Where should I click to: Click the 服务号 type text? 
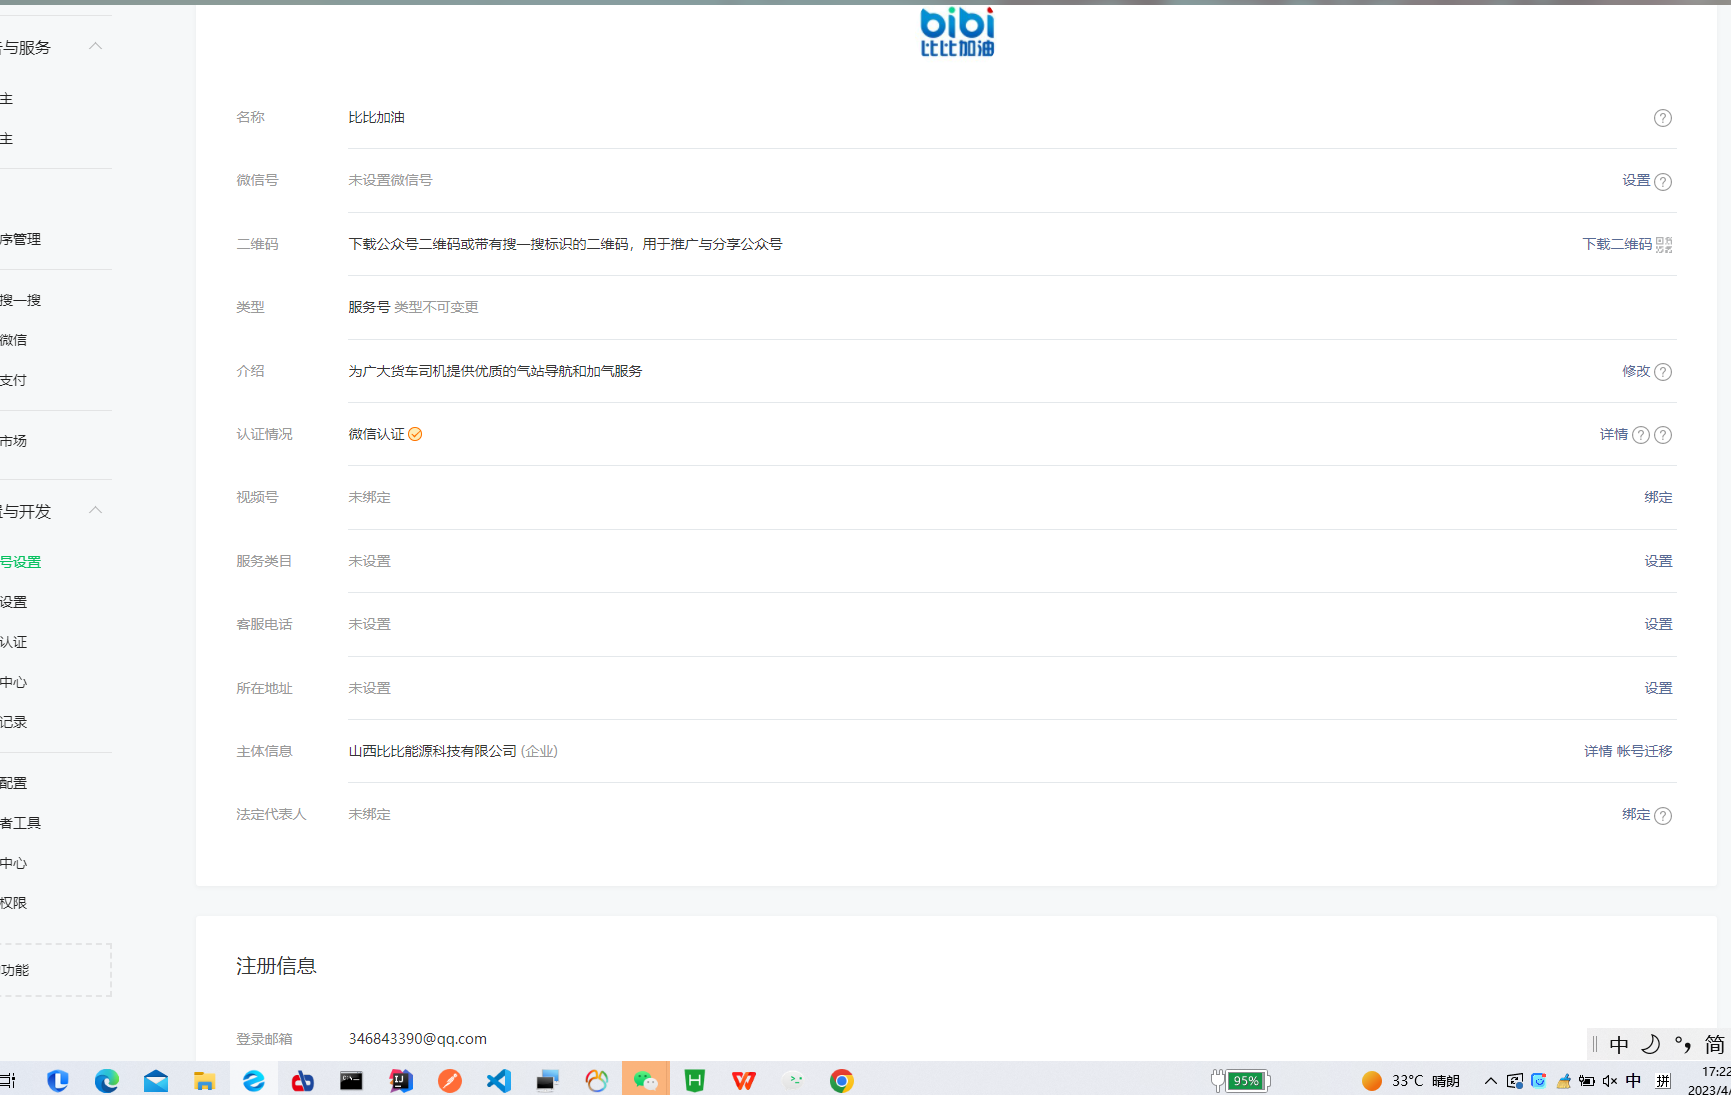369,307
